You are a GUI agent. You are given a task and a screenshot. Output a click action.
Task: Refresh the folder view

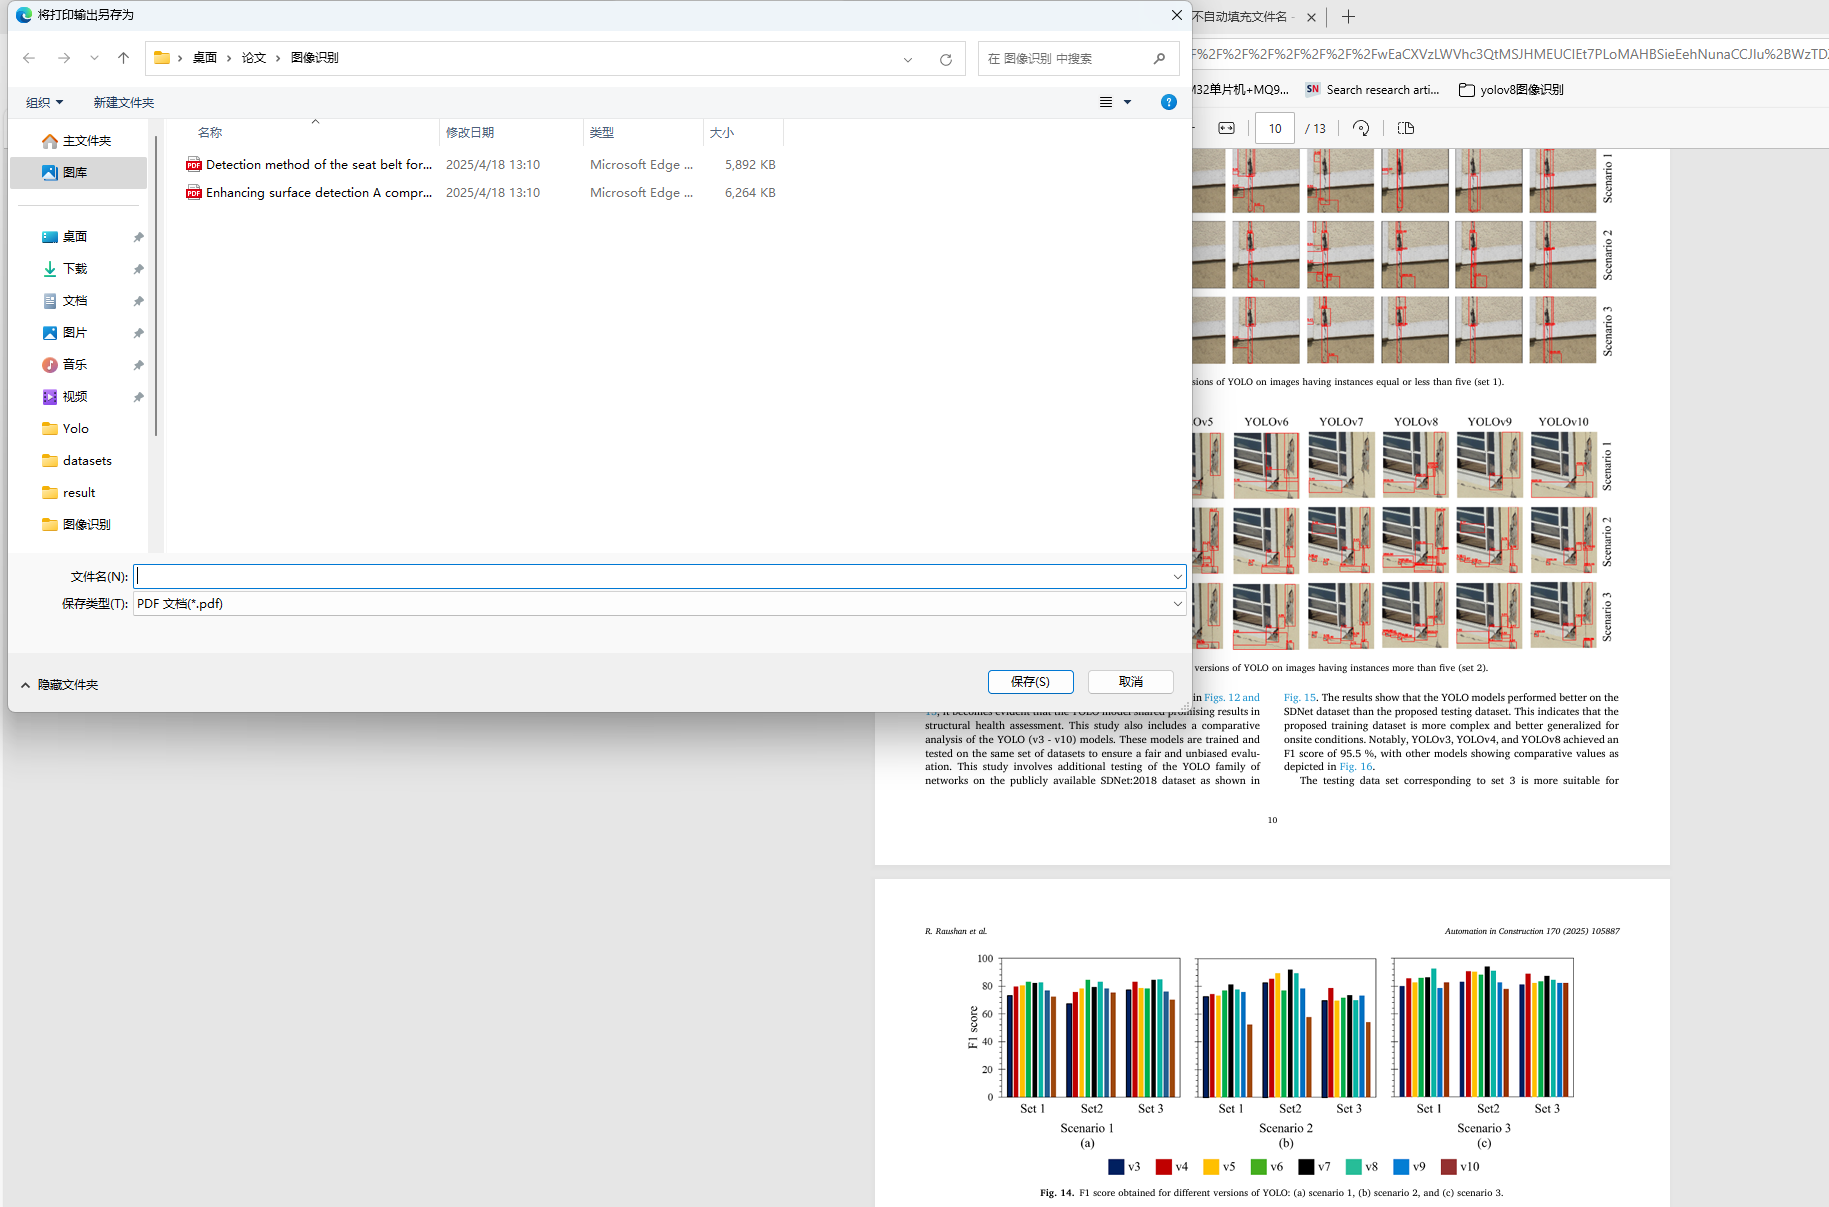945,59
